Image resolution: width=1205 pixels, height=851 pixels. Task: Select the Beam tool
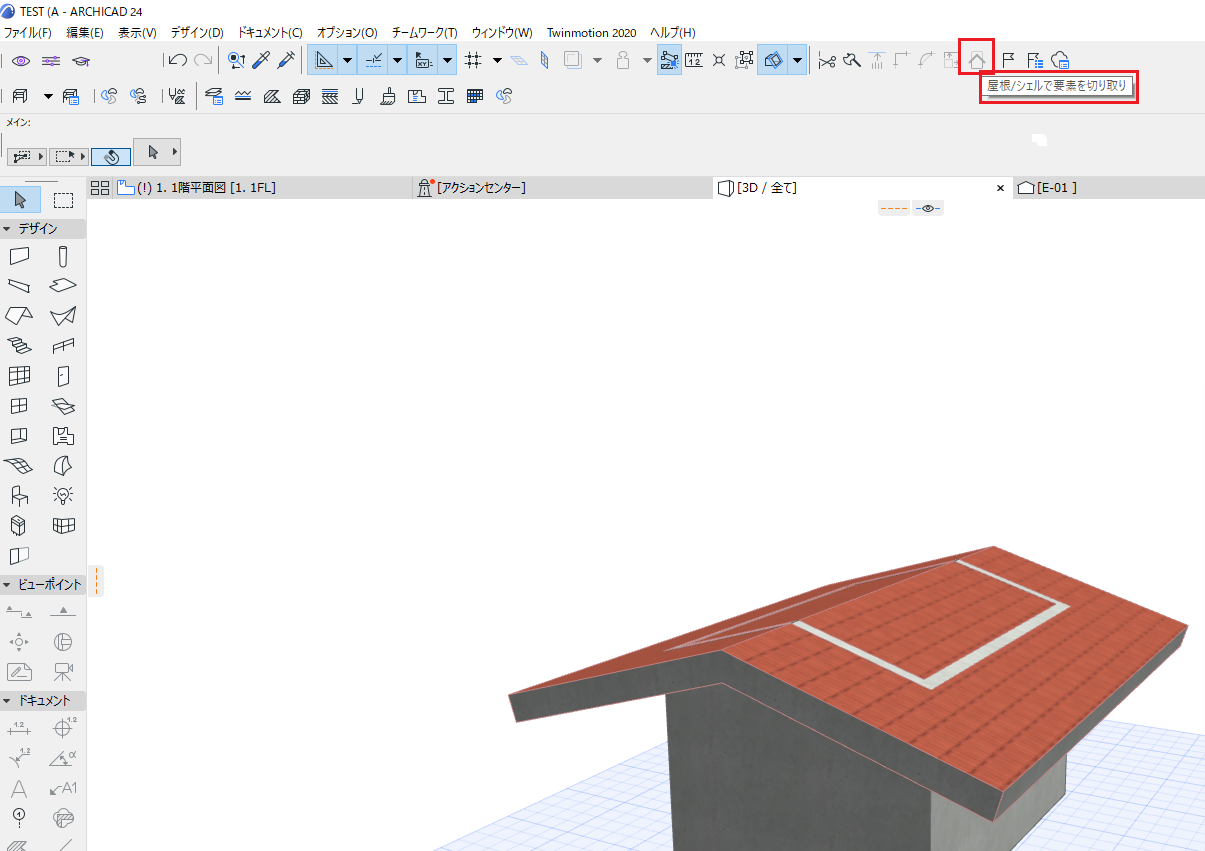(x=20, y=286)
